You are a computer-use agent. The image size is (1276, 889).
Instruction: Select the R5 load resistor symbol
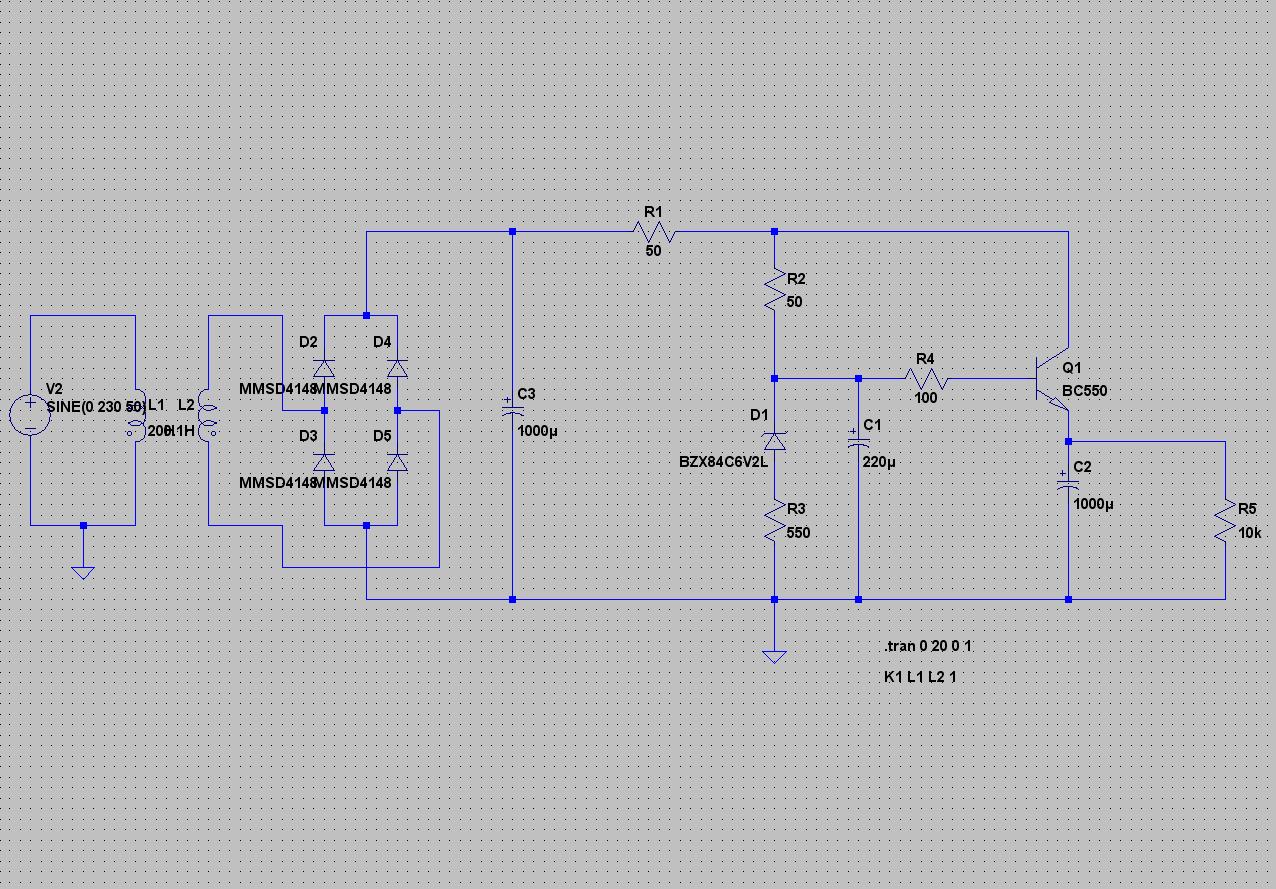pos(1225,521)
